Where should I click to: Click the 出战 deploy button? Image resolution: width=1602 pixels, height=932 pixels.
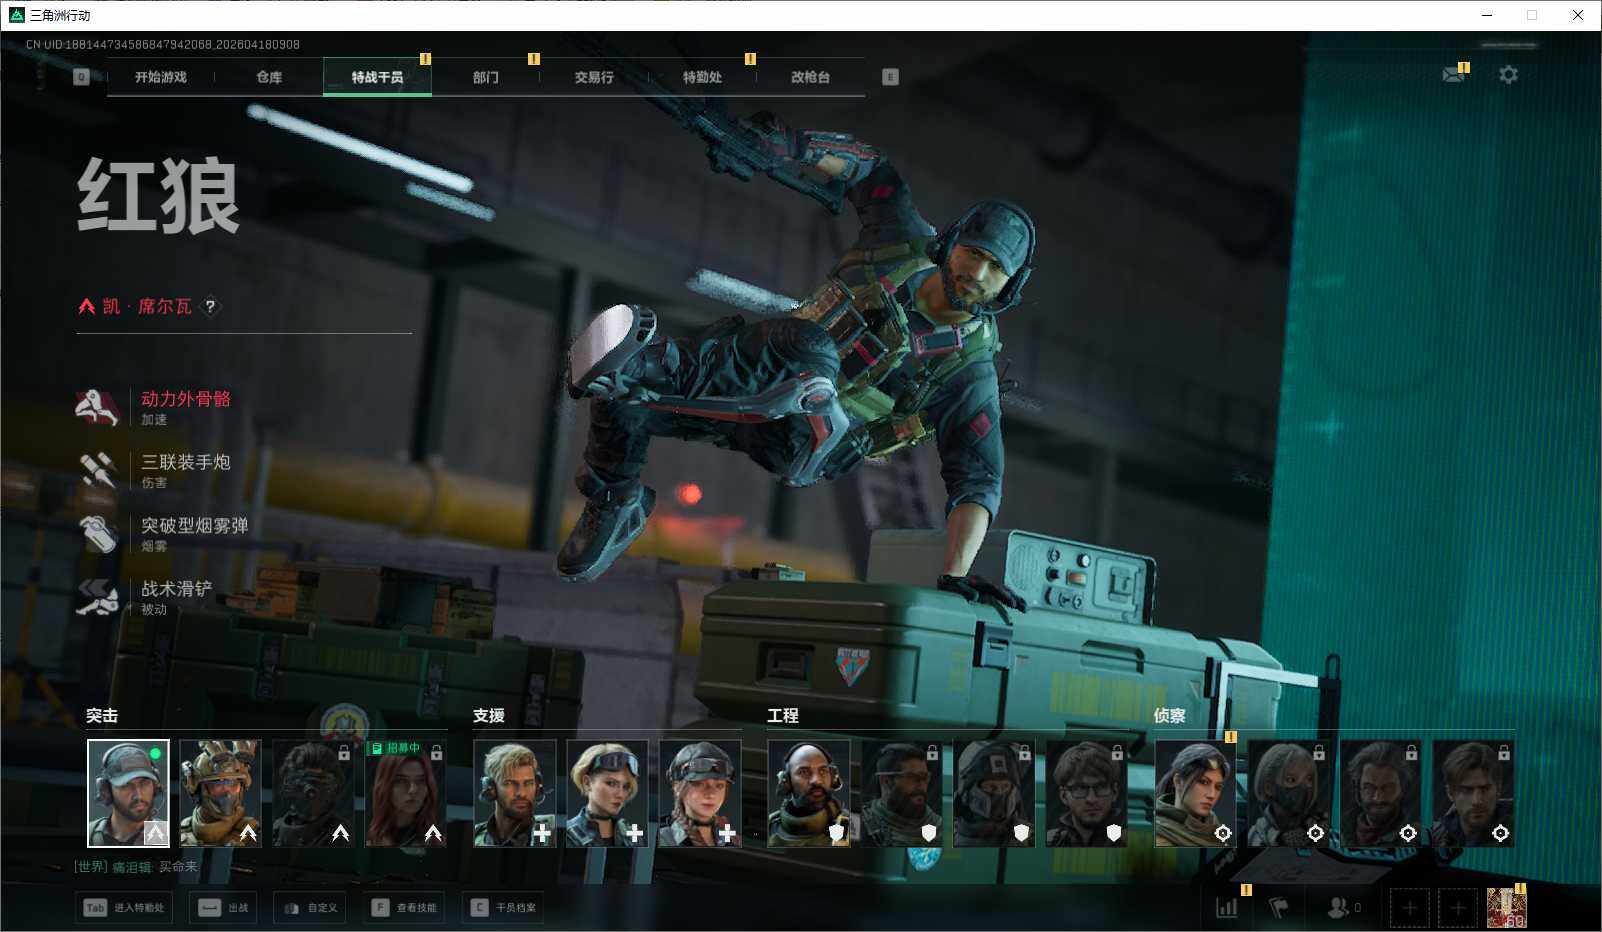coord(223,908)
